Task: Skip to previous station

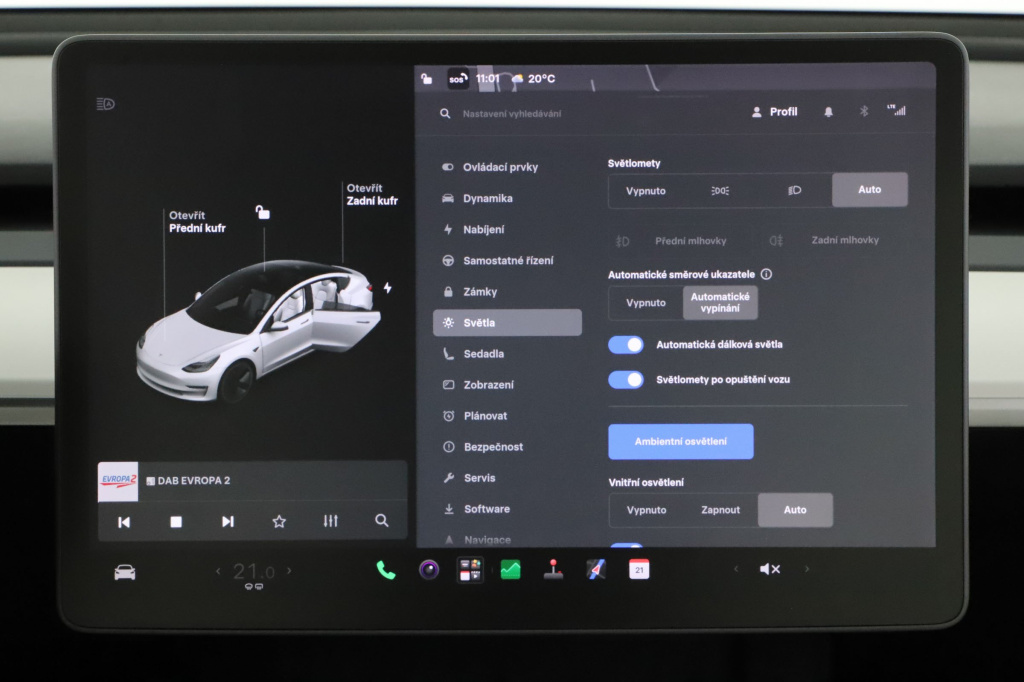Action: 124,522
